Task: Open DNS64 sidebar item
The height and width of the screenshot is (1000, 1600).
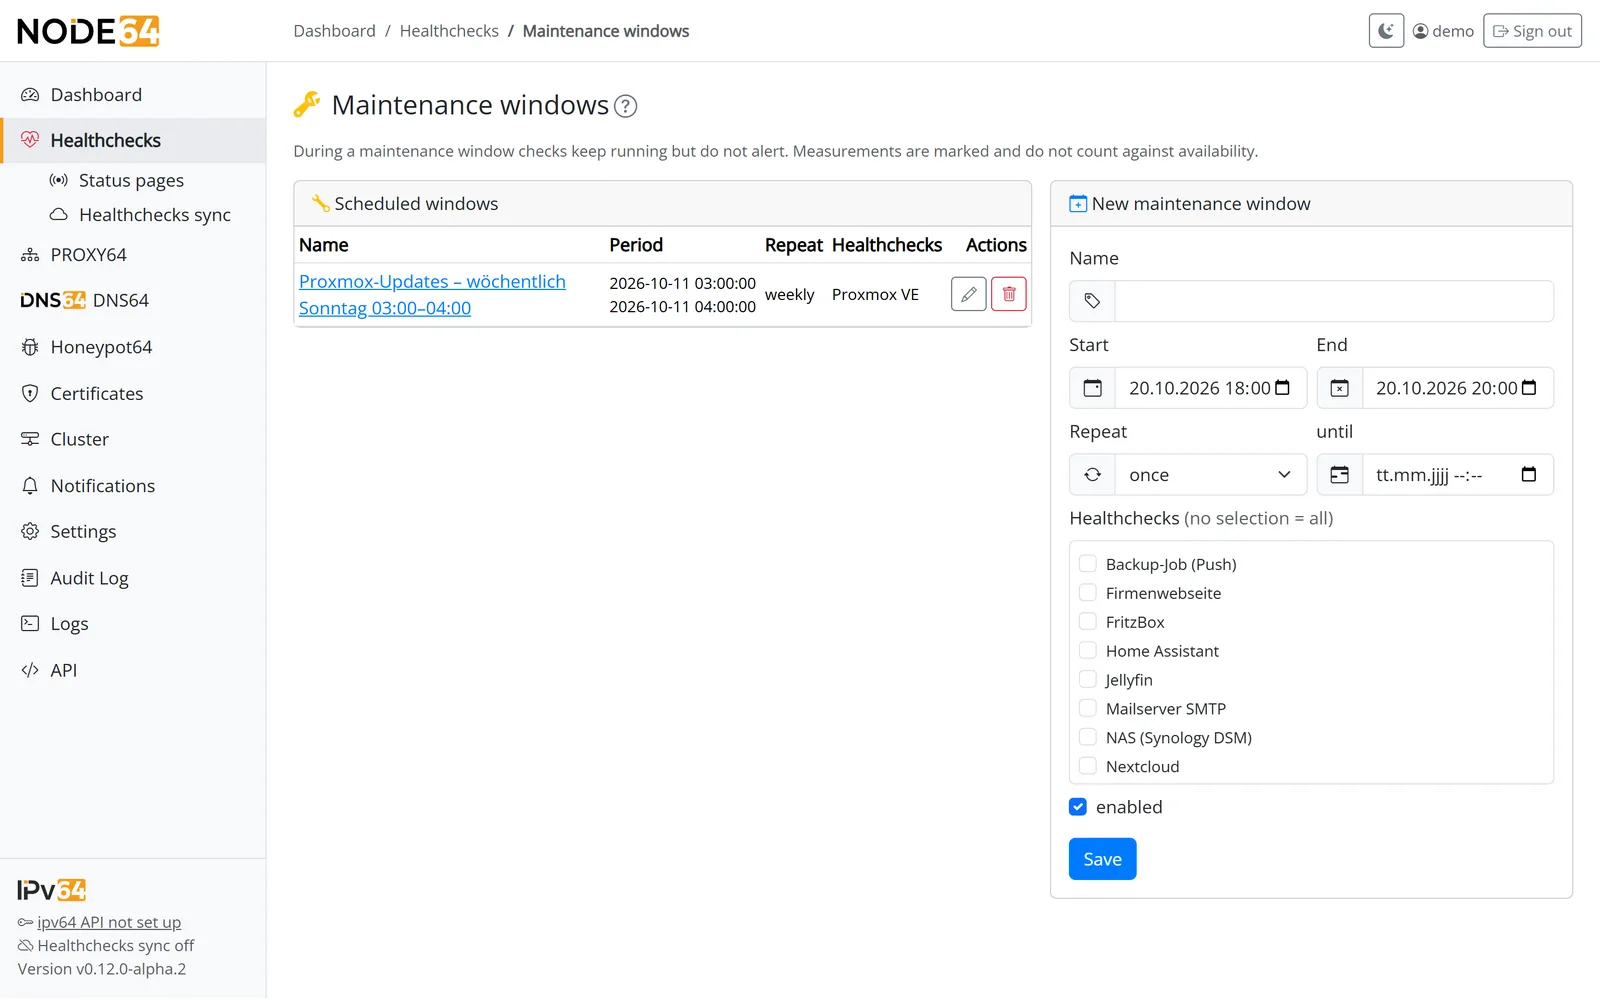Action: [133, 300]
